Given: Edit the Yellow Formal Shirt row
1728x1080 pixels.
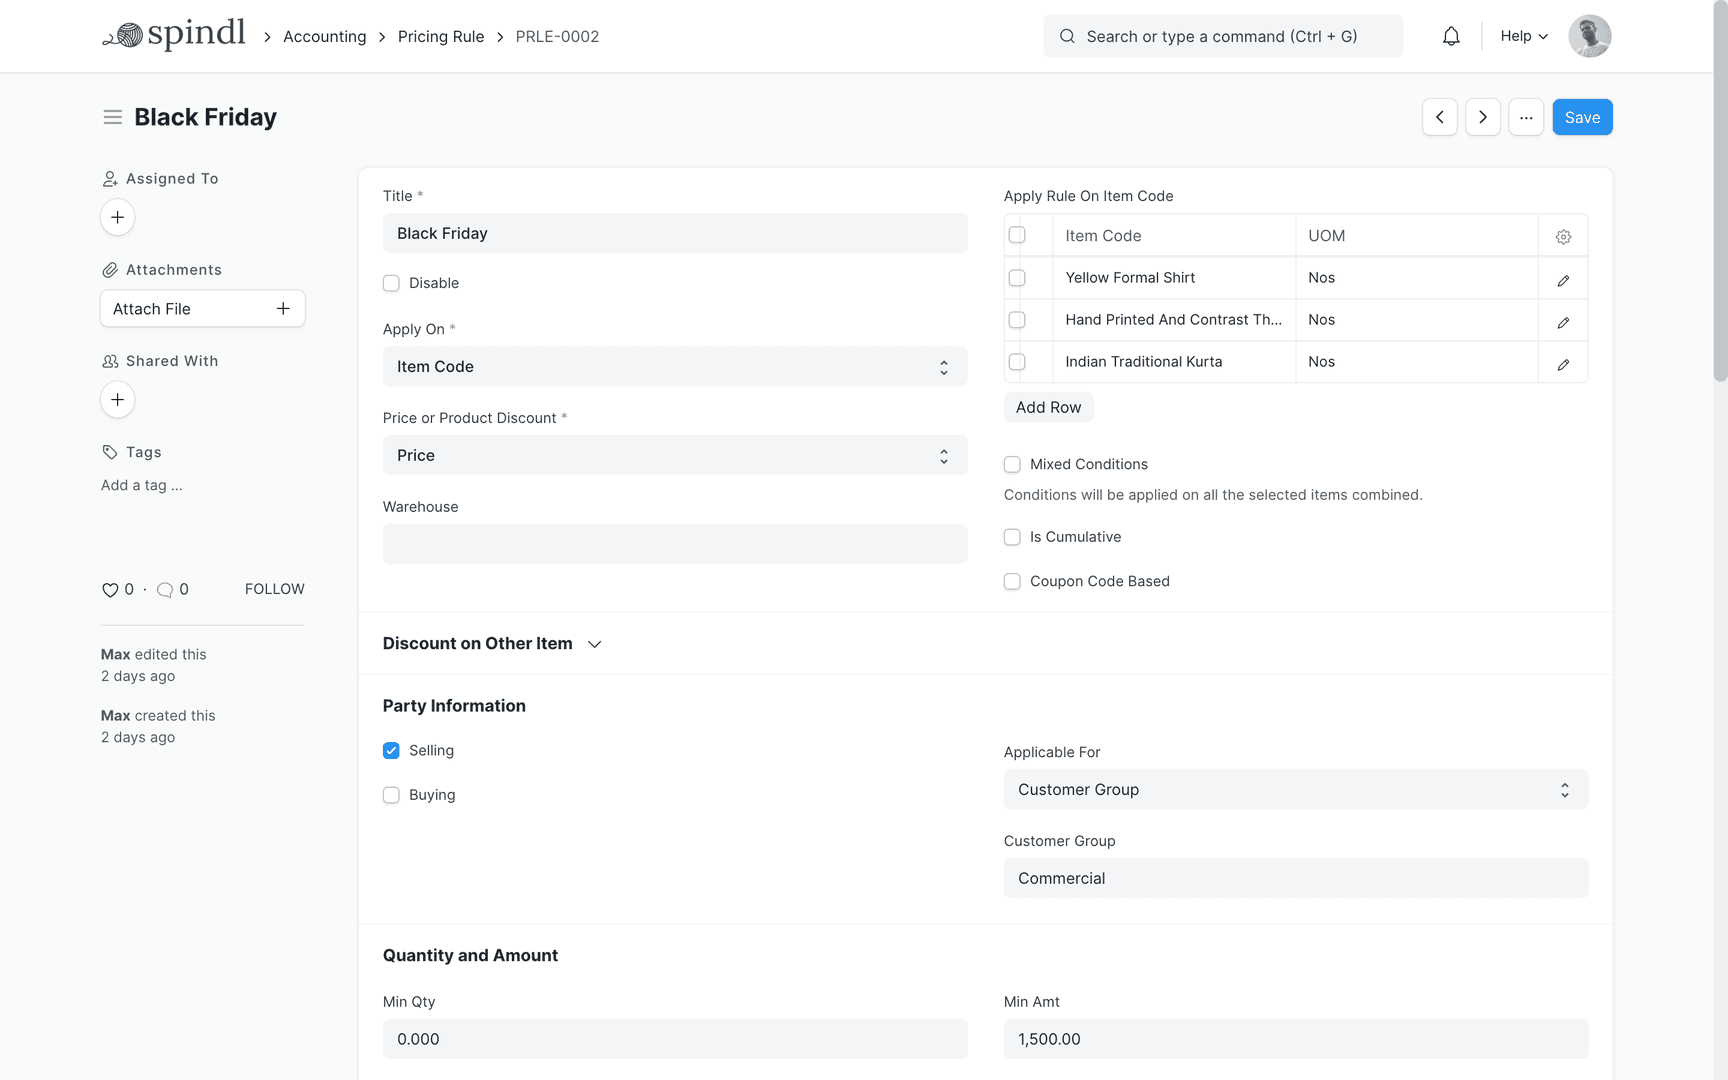Looking at the screenshot, I should coord(1563,279).
